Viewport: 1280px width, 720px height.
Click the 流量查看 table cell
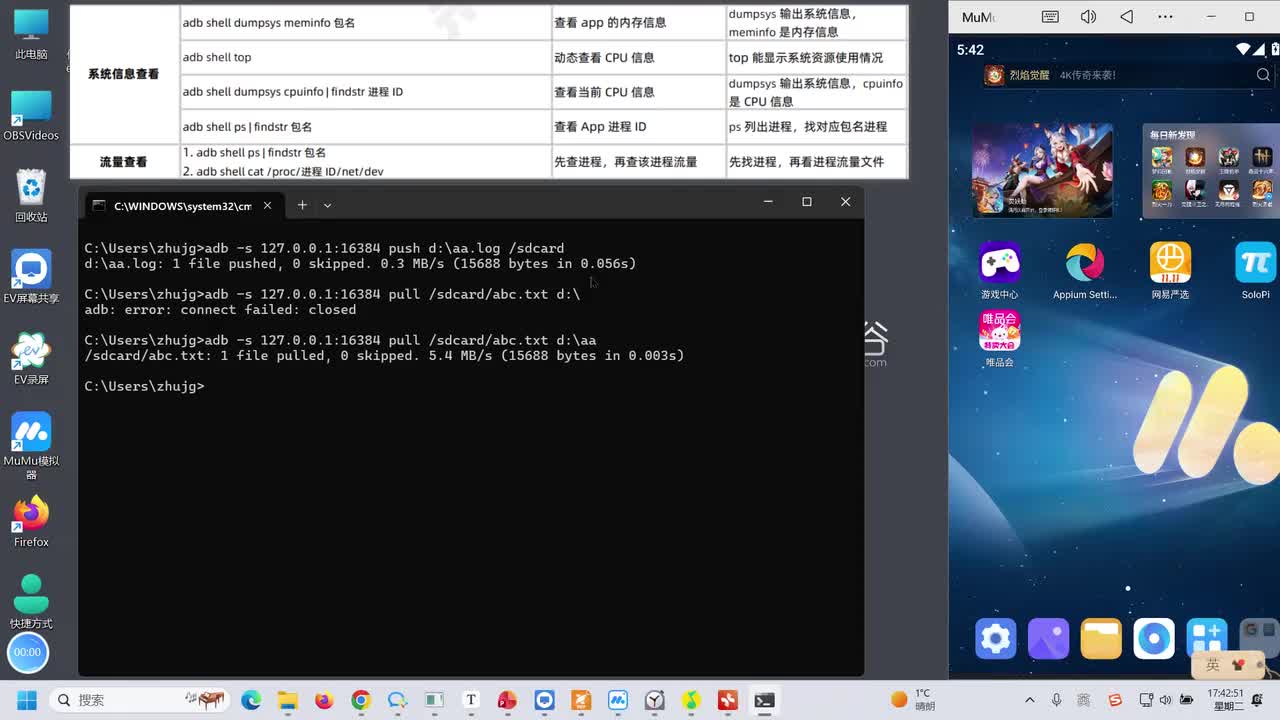[123, 162]
